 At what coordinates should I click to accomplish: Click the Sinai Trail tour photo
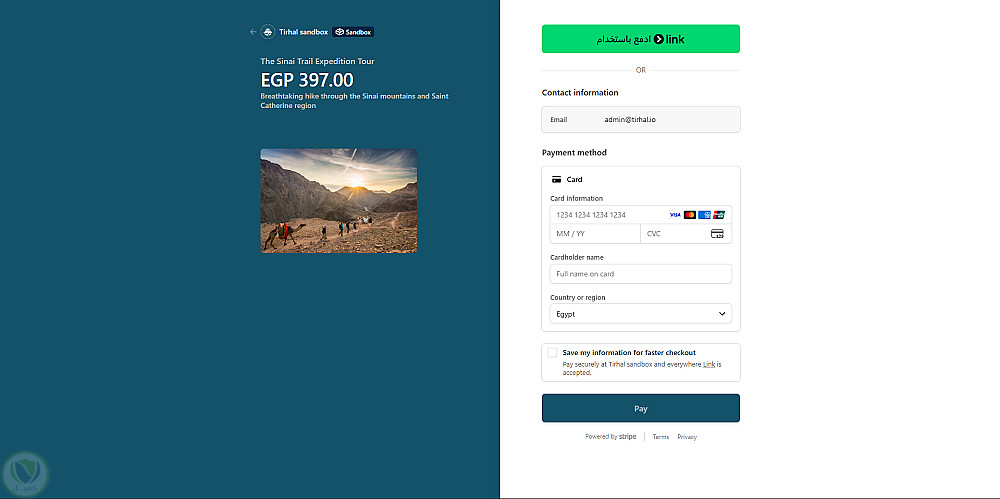coord(339,201)
